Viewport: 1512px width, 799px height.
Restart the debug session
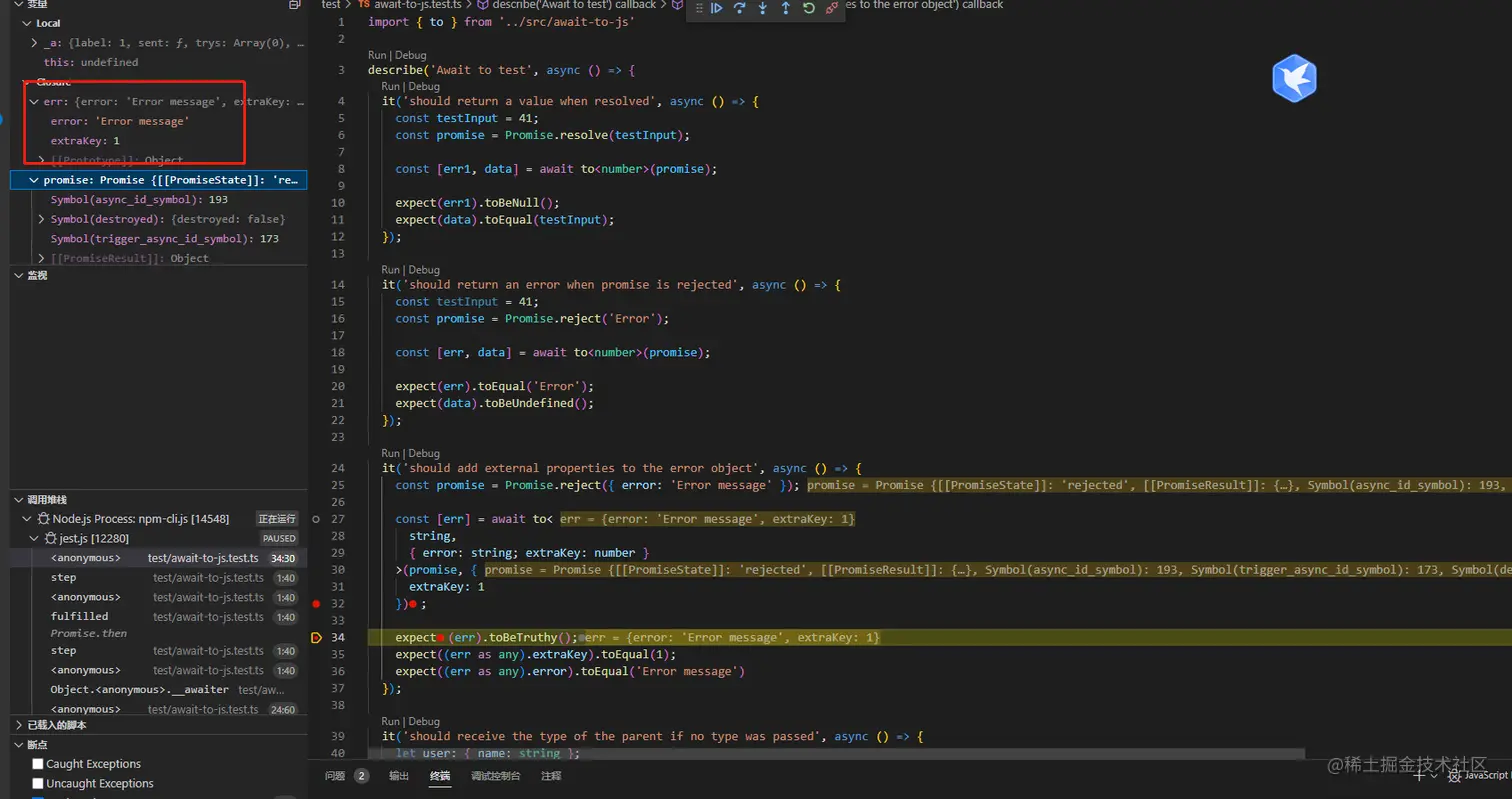pyautogui.click(x=809, y=8)
